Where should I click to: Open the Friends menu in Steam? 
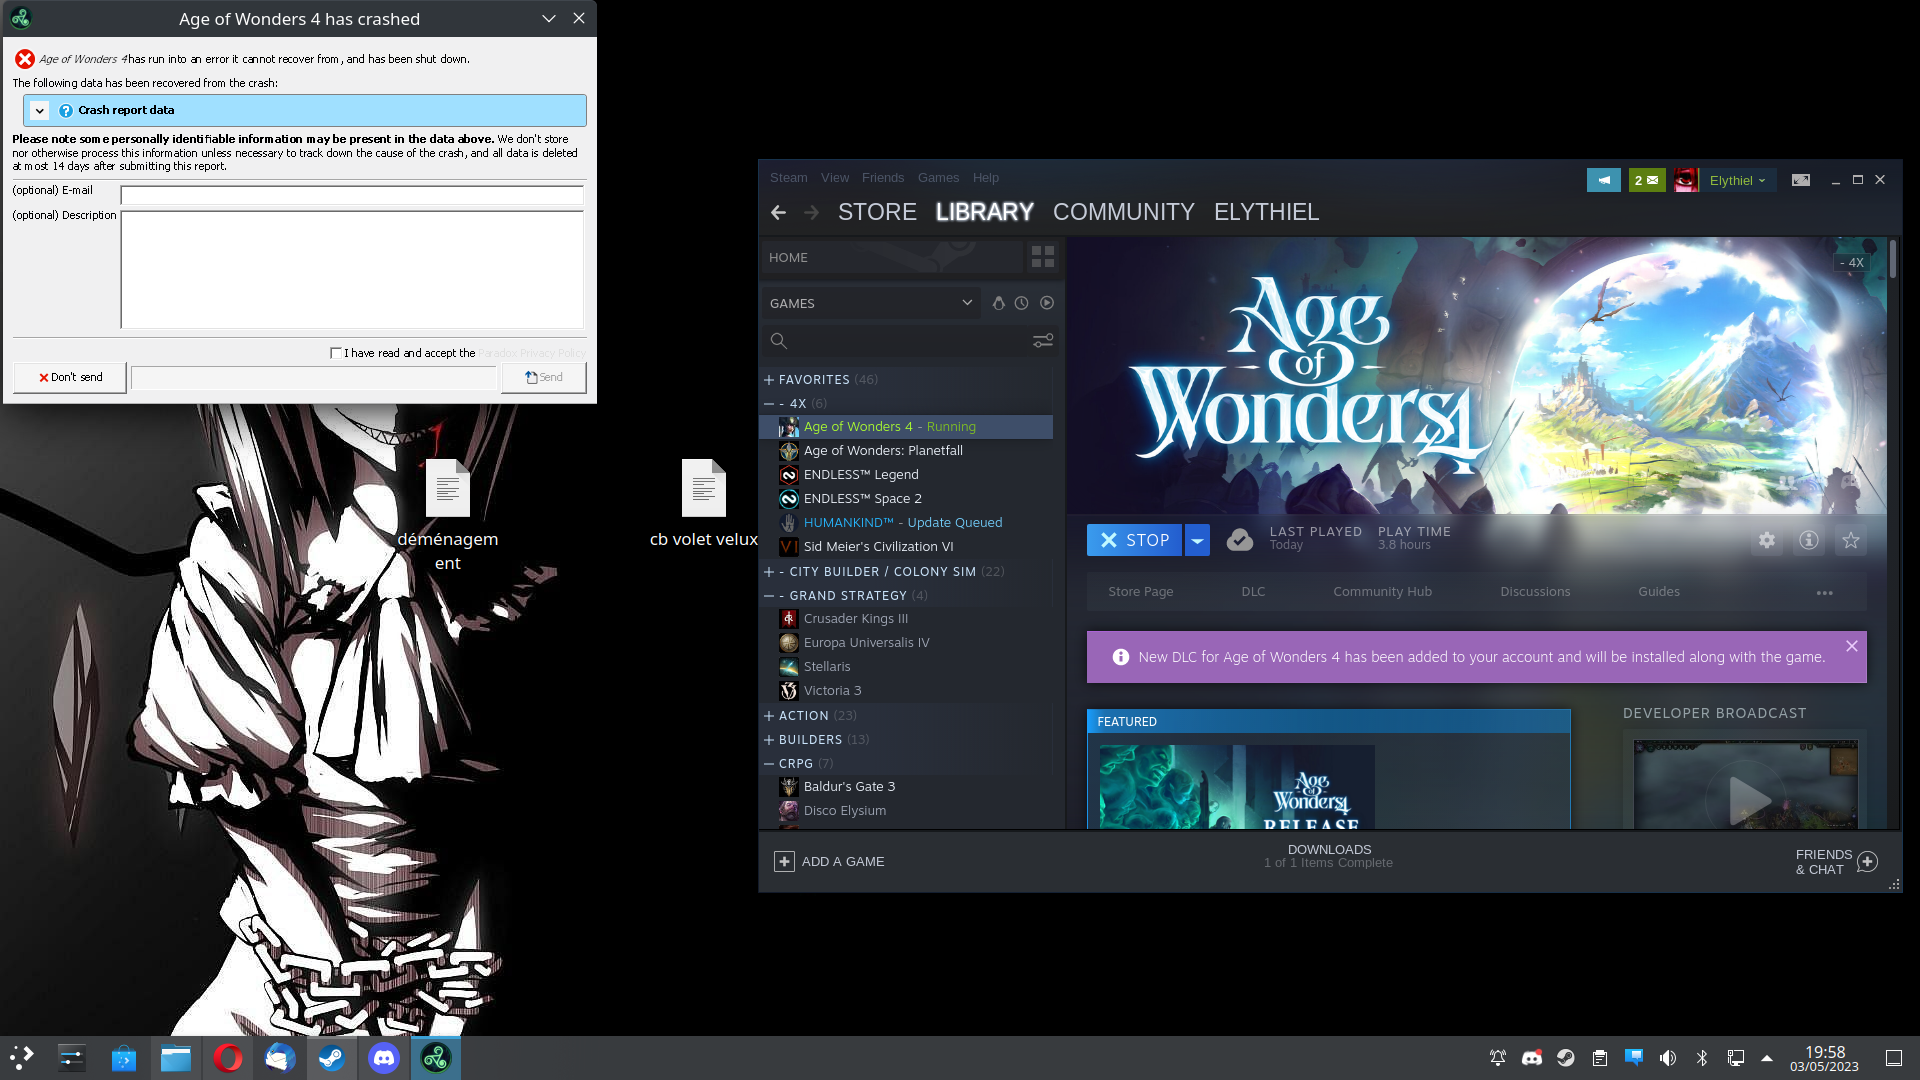[x=883, y=178]
